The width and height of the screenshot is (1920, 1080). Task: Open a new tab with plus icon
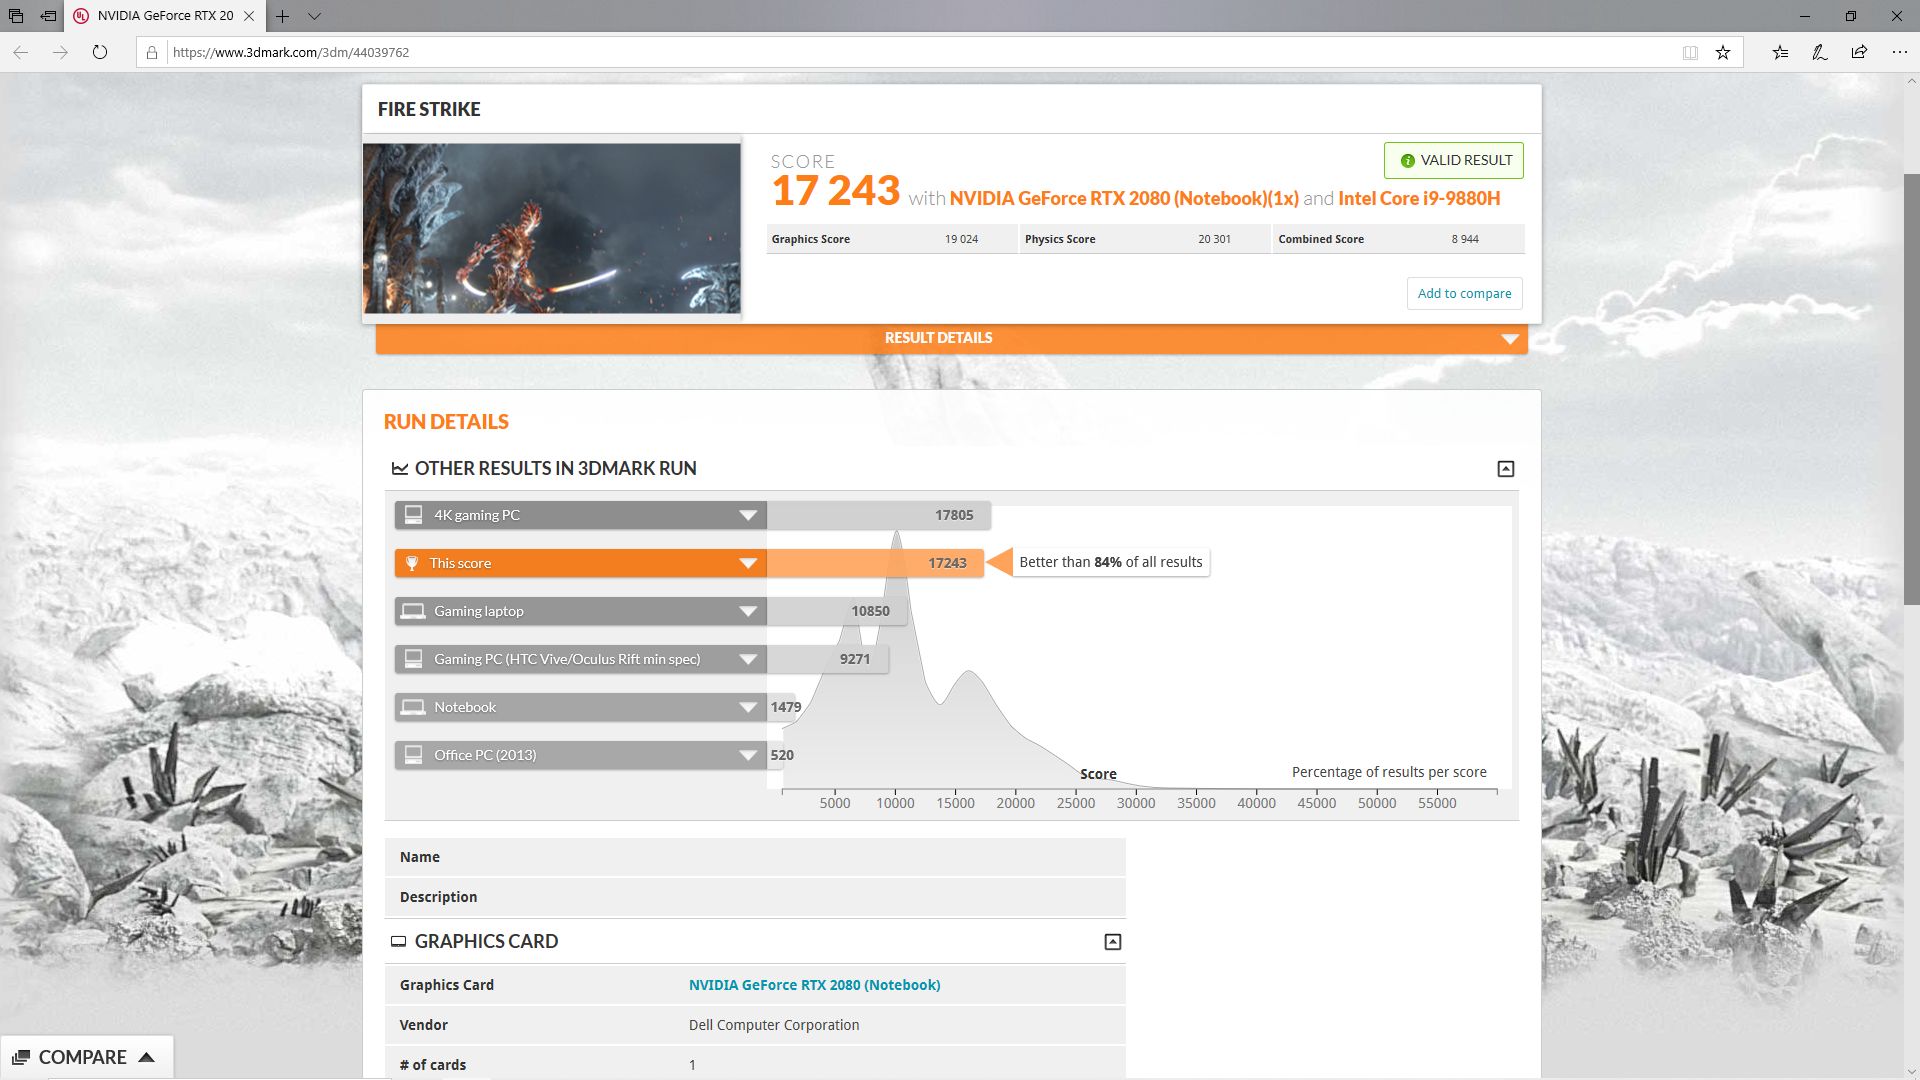pyautogui.click(x=283, y=16)
